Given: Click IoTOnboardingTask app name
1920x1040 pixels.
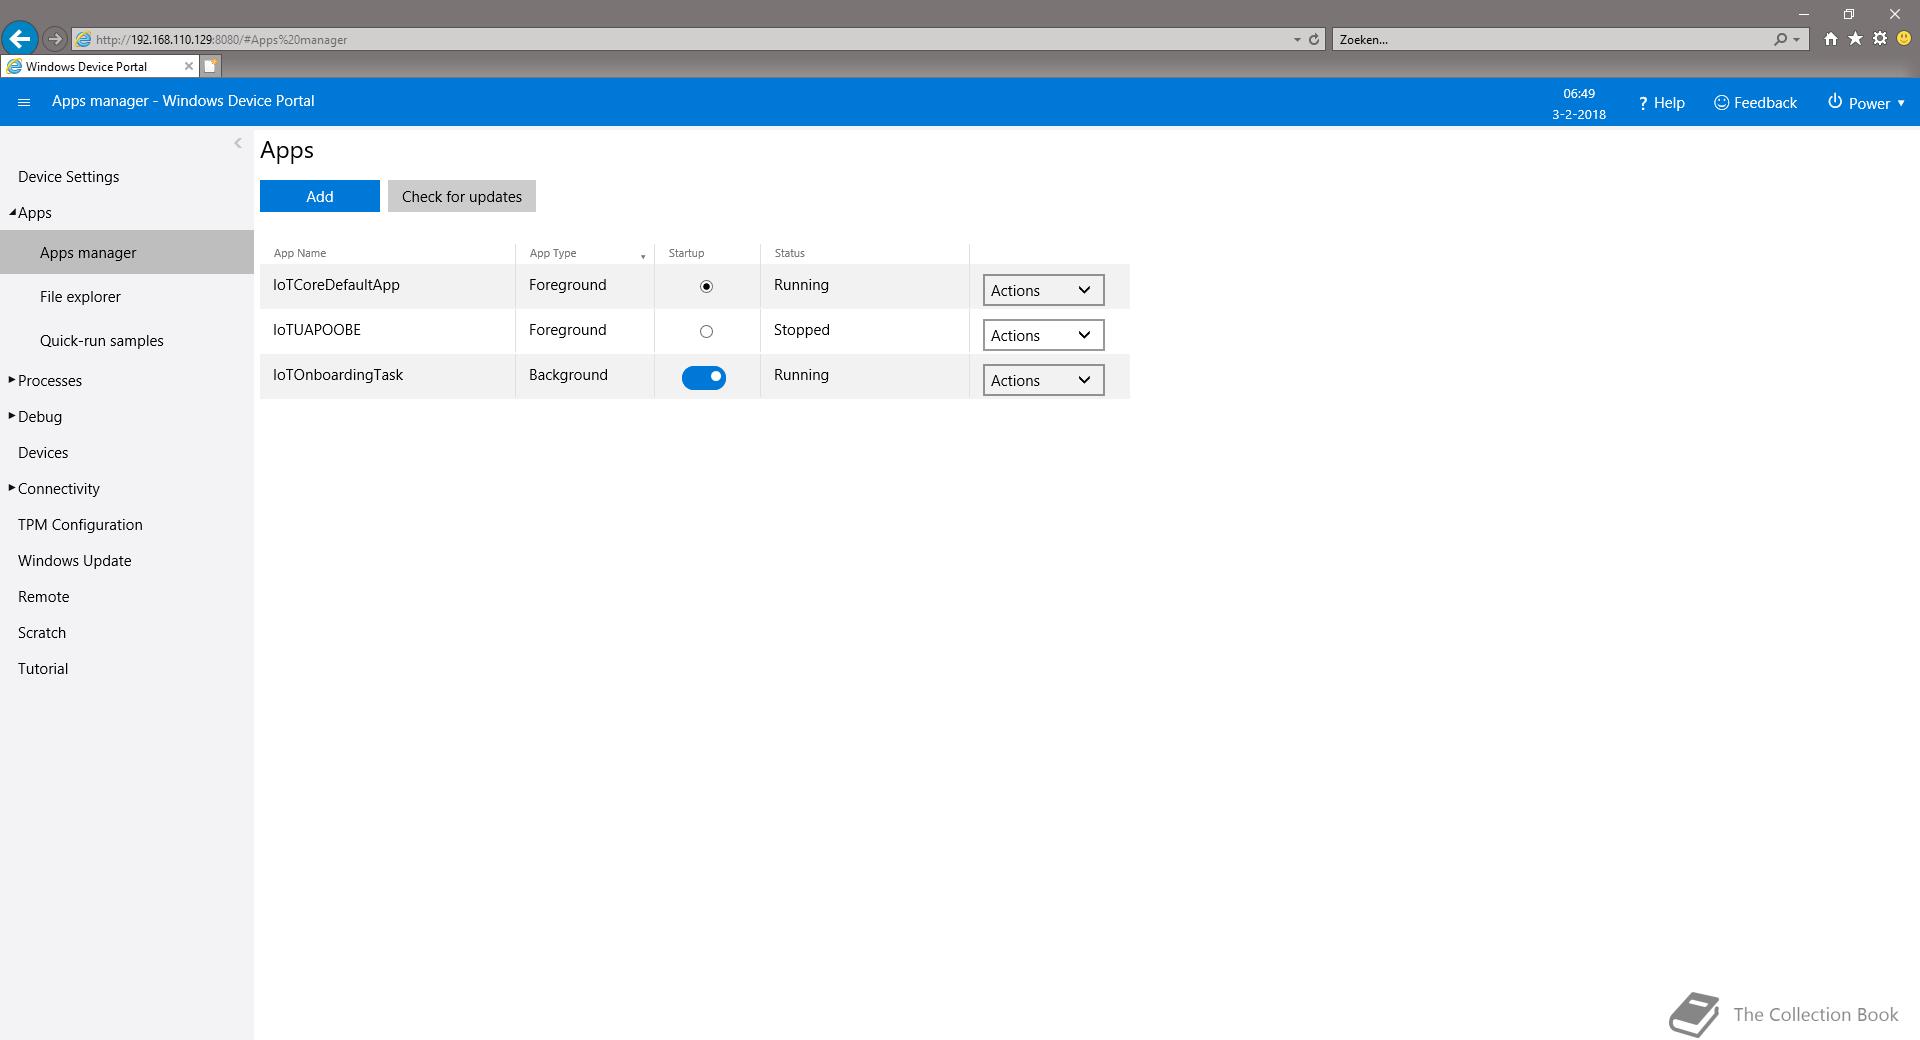Looking at the screenshot, I should pos(338,375).
